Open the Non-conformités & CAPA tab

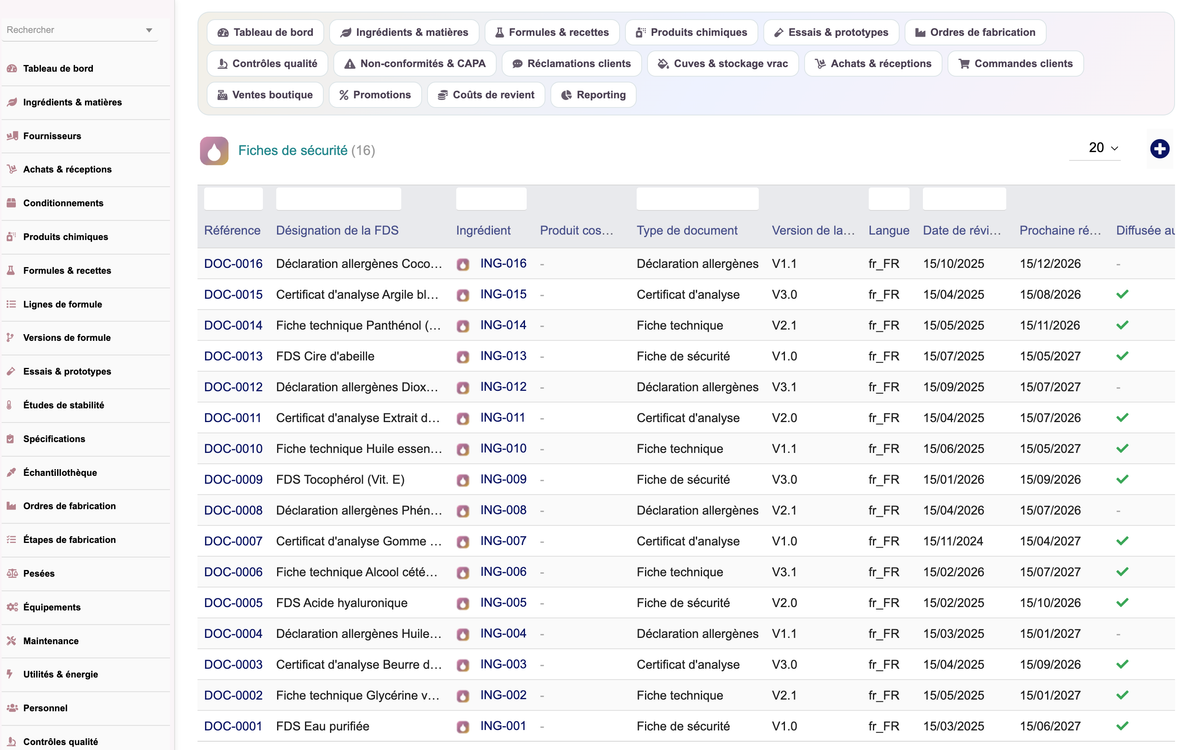click(415, 63)
